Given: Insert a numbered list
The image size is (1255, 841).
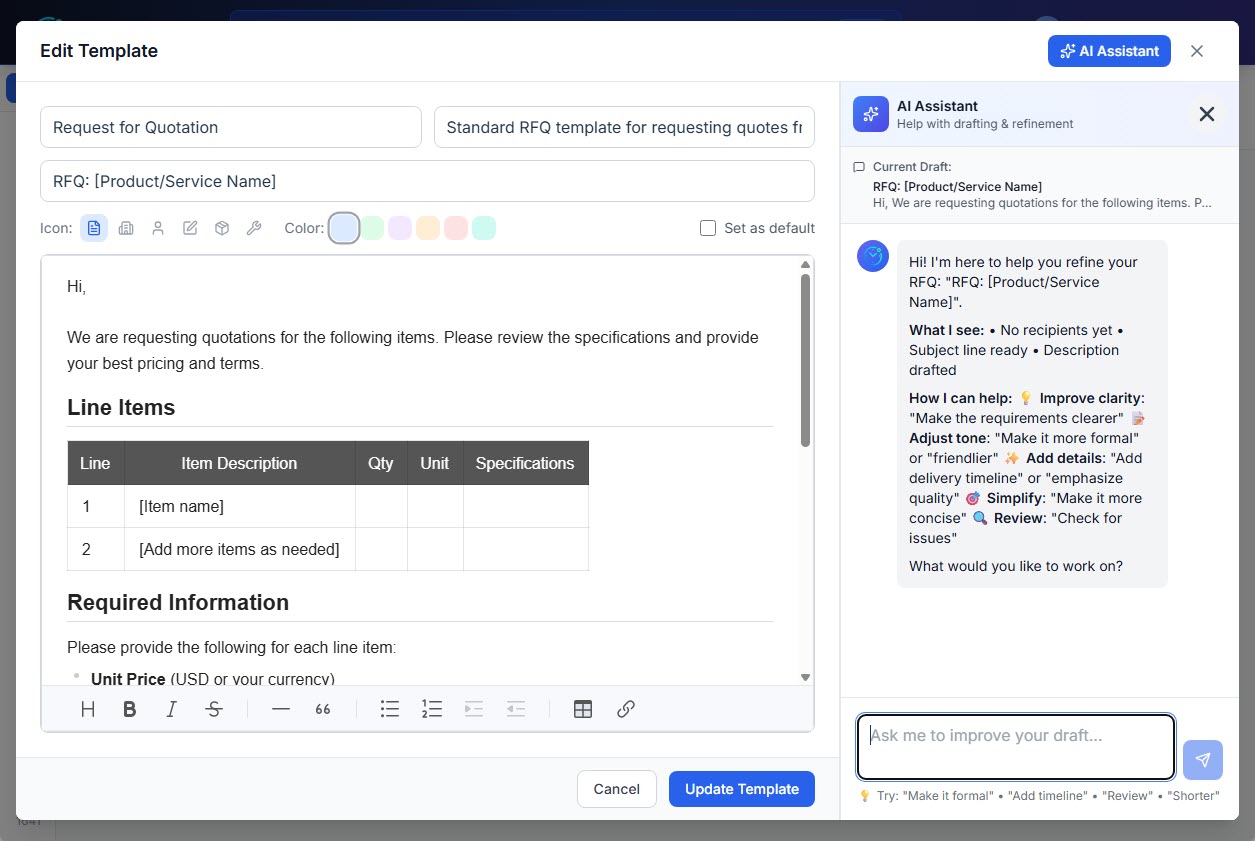Looking at the screenshot, I should point(431,709).
